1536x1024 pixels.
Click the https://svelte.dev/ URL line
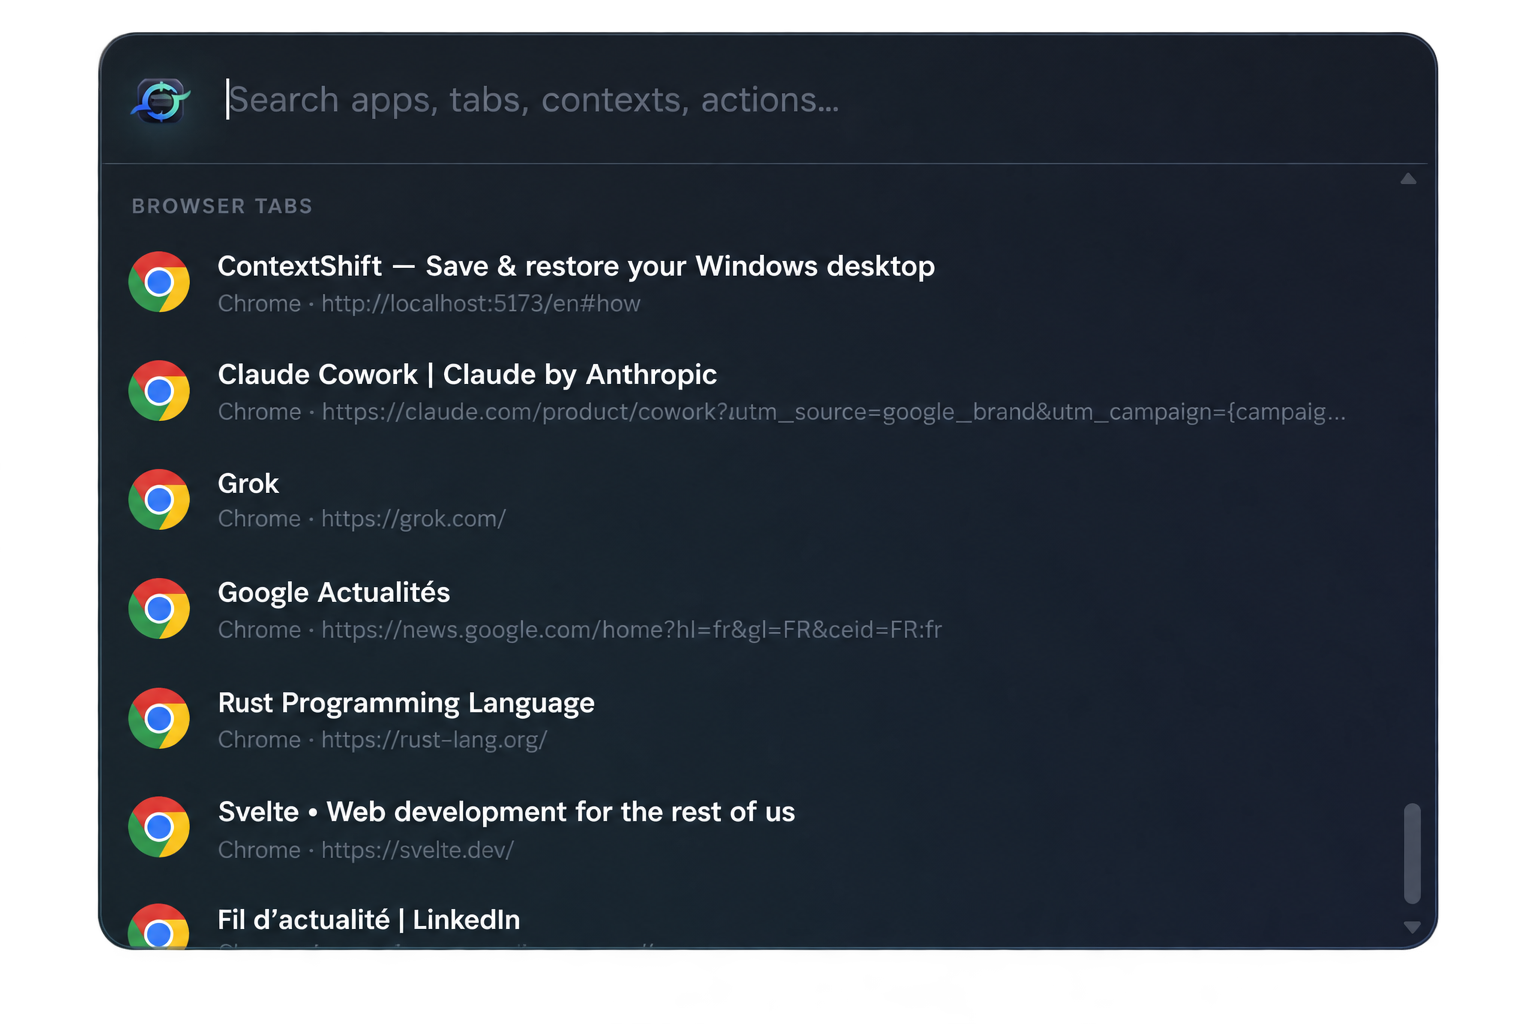[366, 850]
